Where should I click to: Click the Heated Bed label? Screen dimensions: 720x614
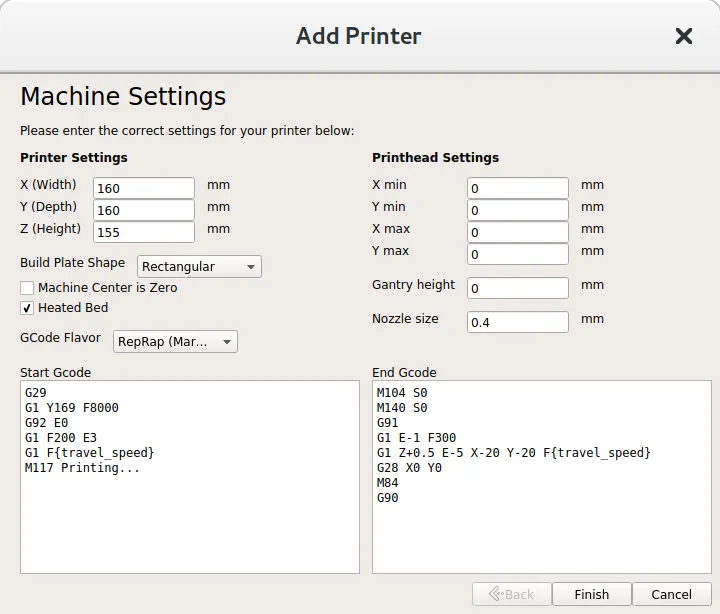[x=73, y=308]
